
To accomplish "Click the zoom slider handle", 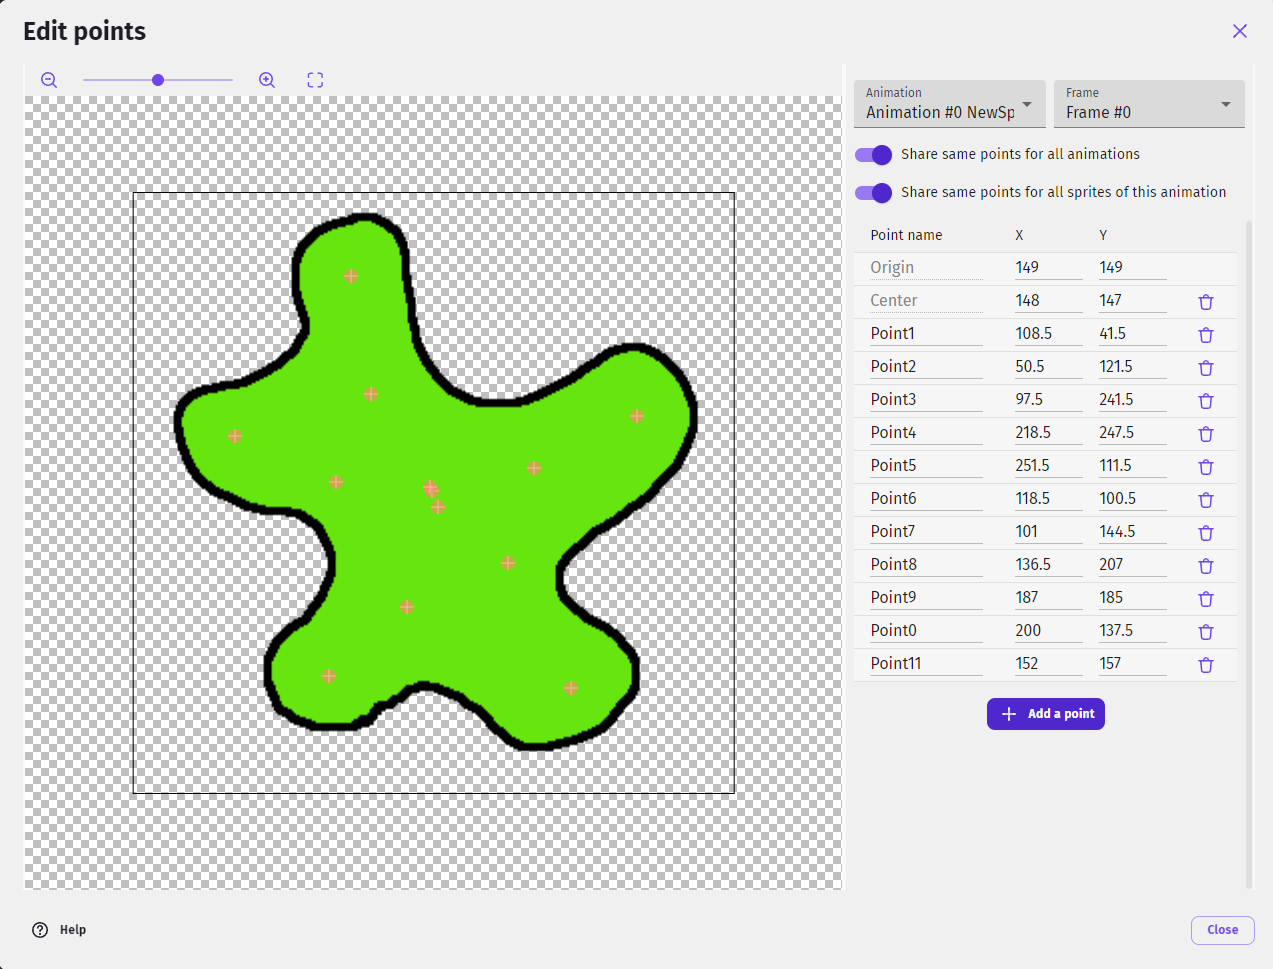I will [x=158, y=80].
